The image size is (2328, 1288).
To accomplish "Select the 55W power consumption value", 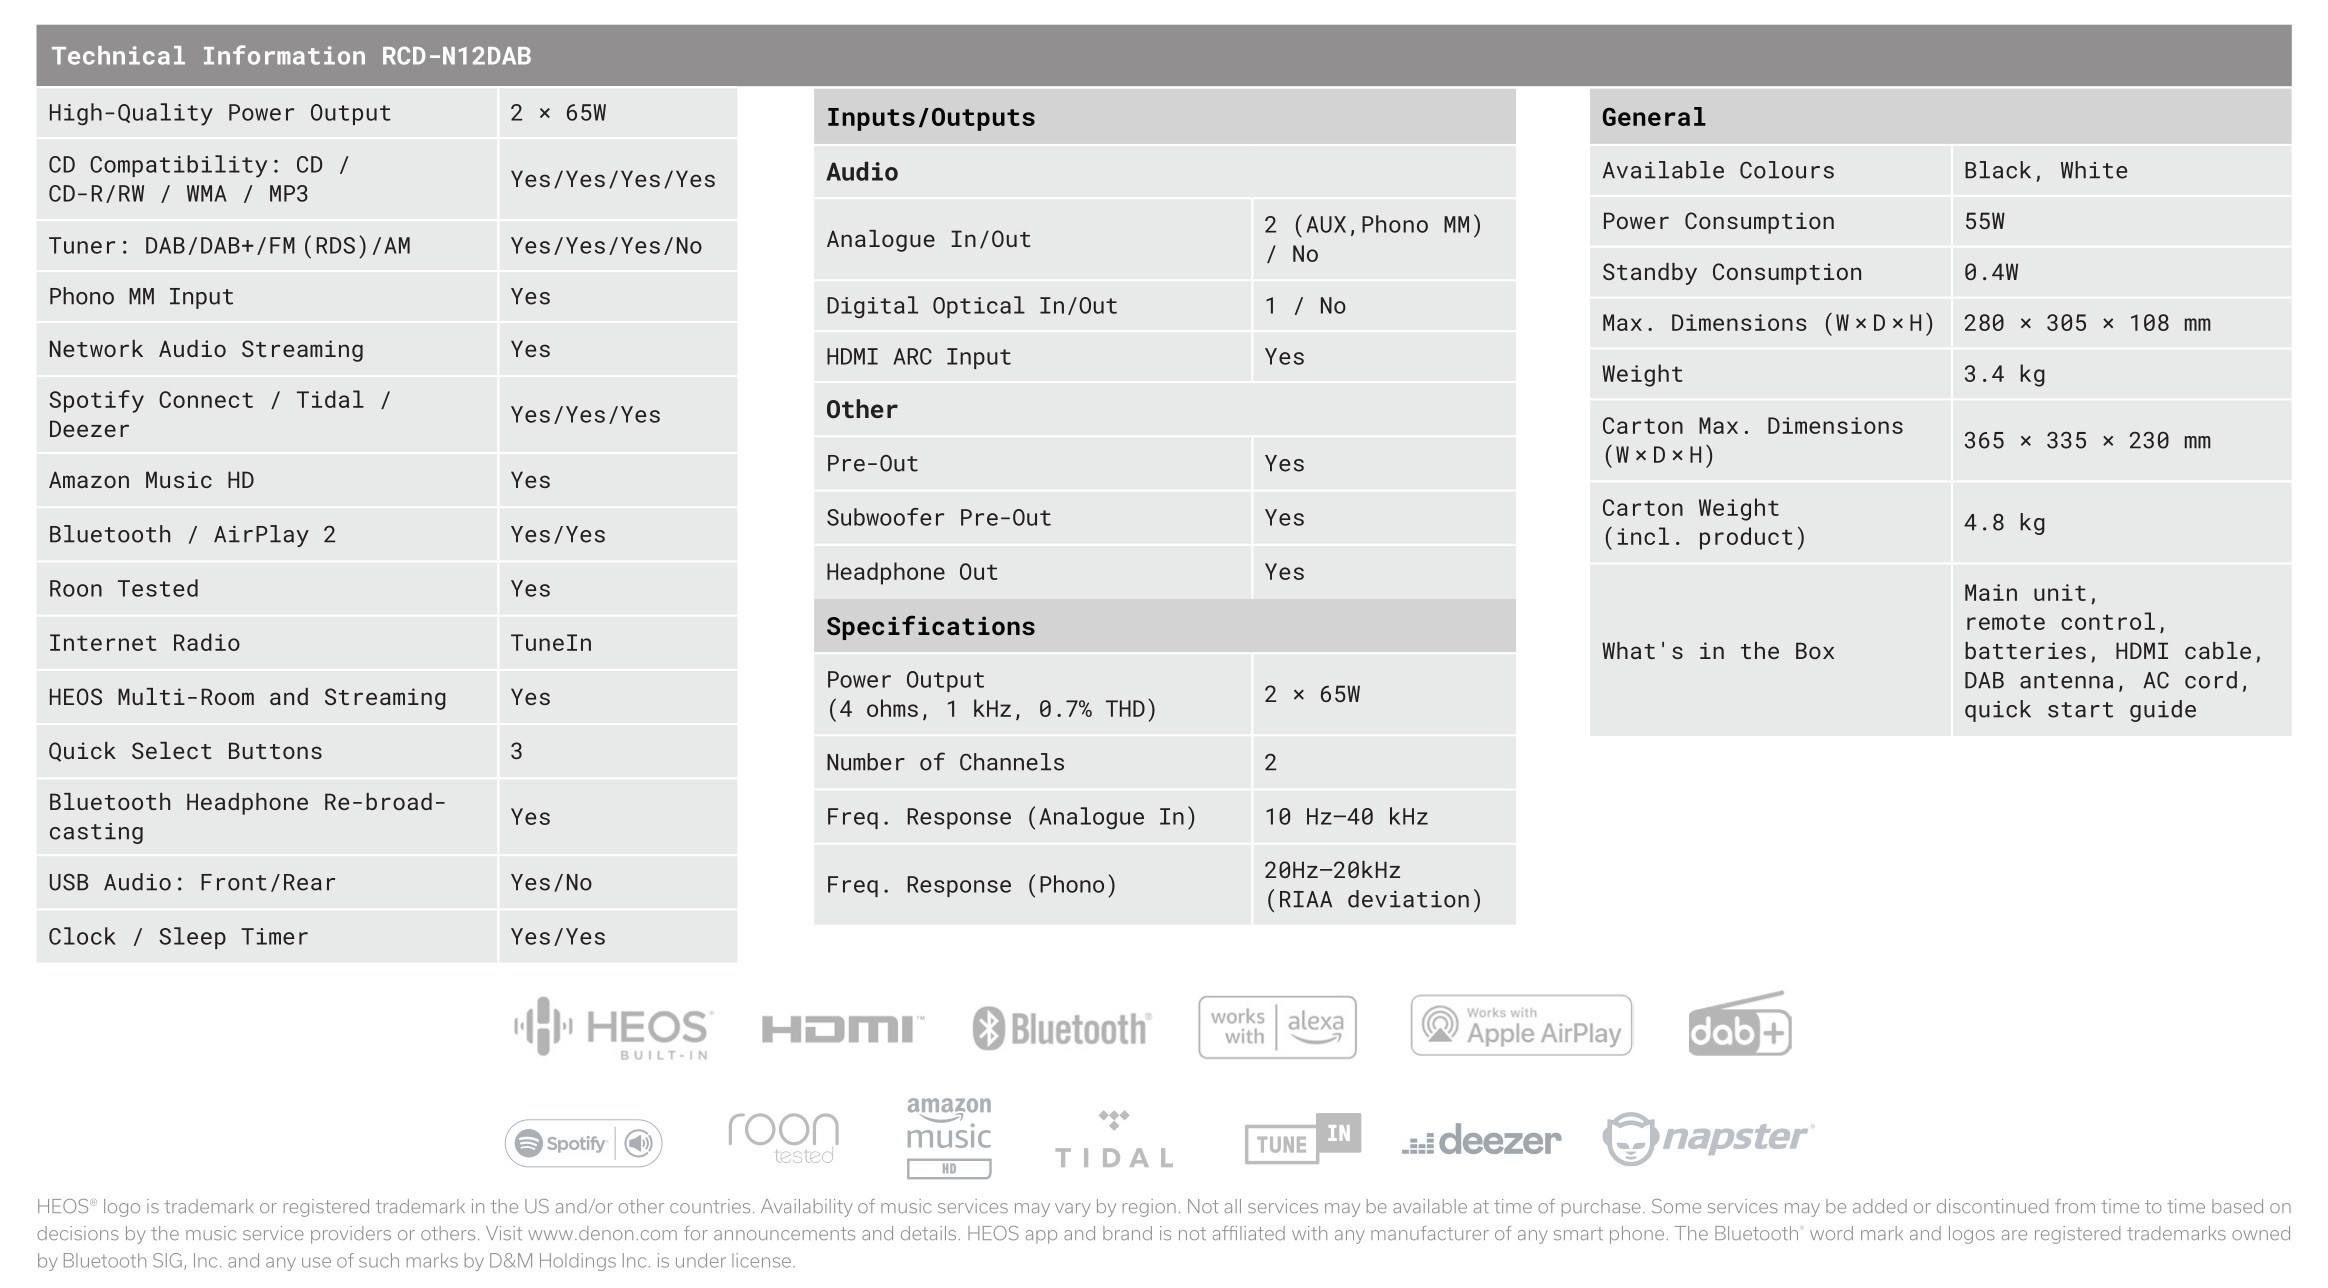I will pos(1984,222).
